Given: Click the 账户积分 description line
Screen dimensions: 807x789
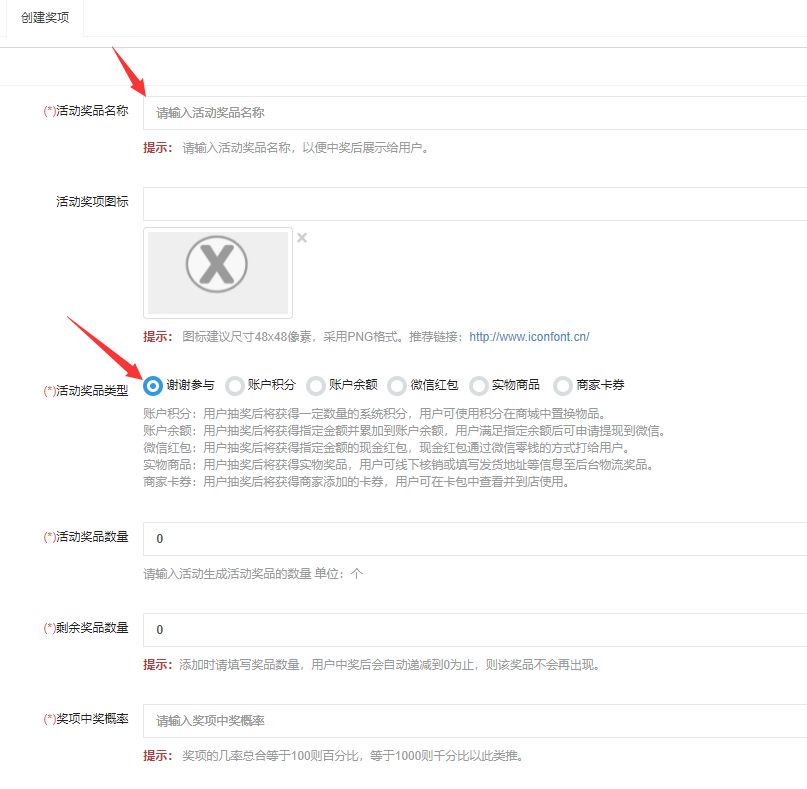Looking at the screenshot, I should [374, 414].
